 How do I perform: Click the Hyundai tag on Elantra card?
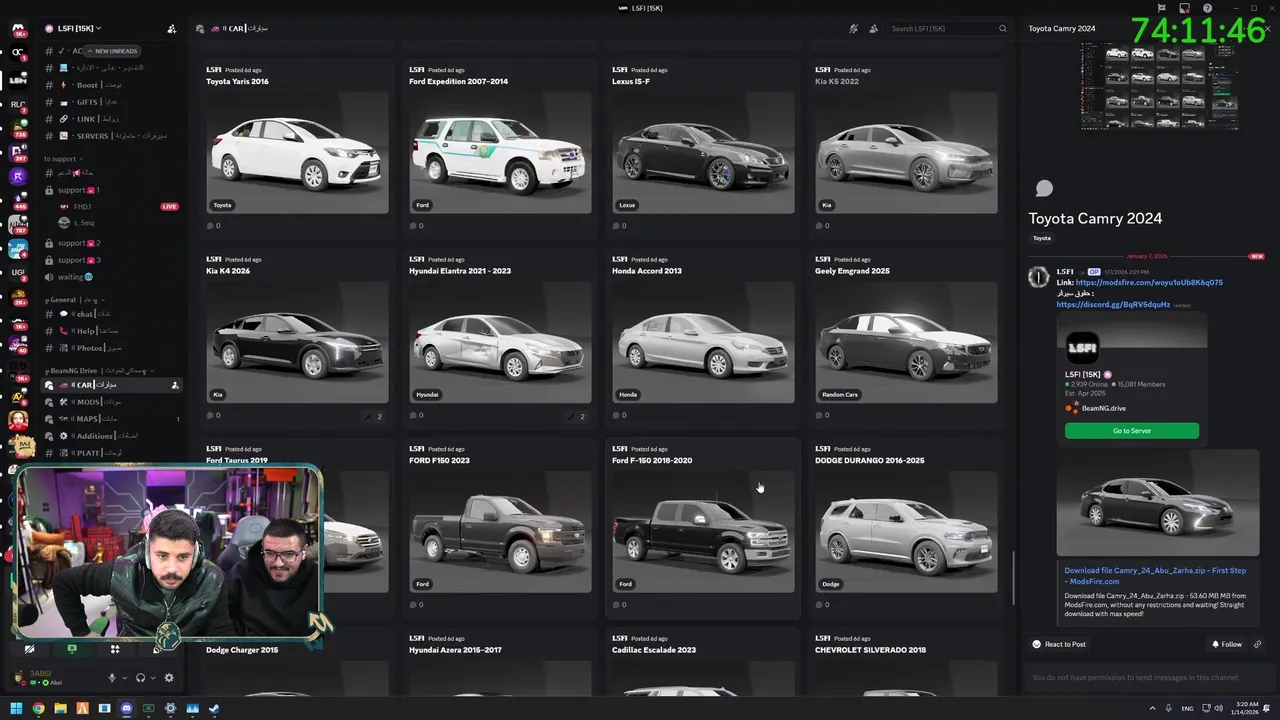[427, 394]
